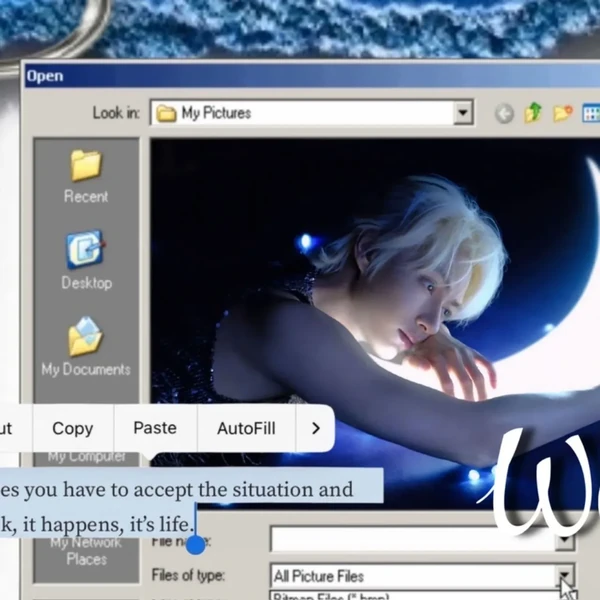Expand the Look in dropdown arrow
600x600 pixels.
pos(462,114)
